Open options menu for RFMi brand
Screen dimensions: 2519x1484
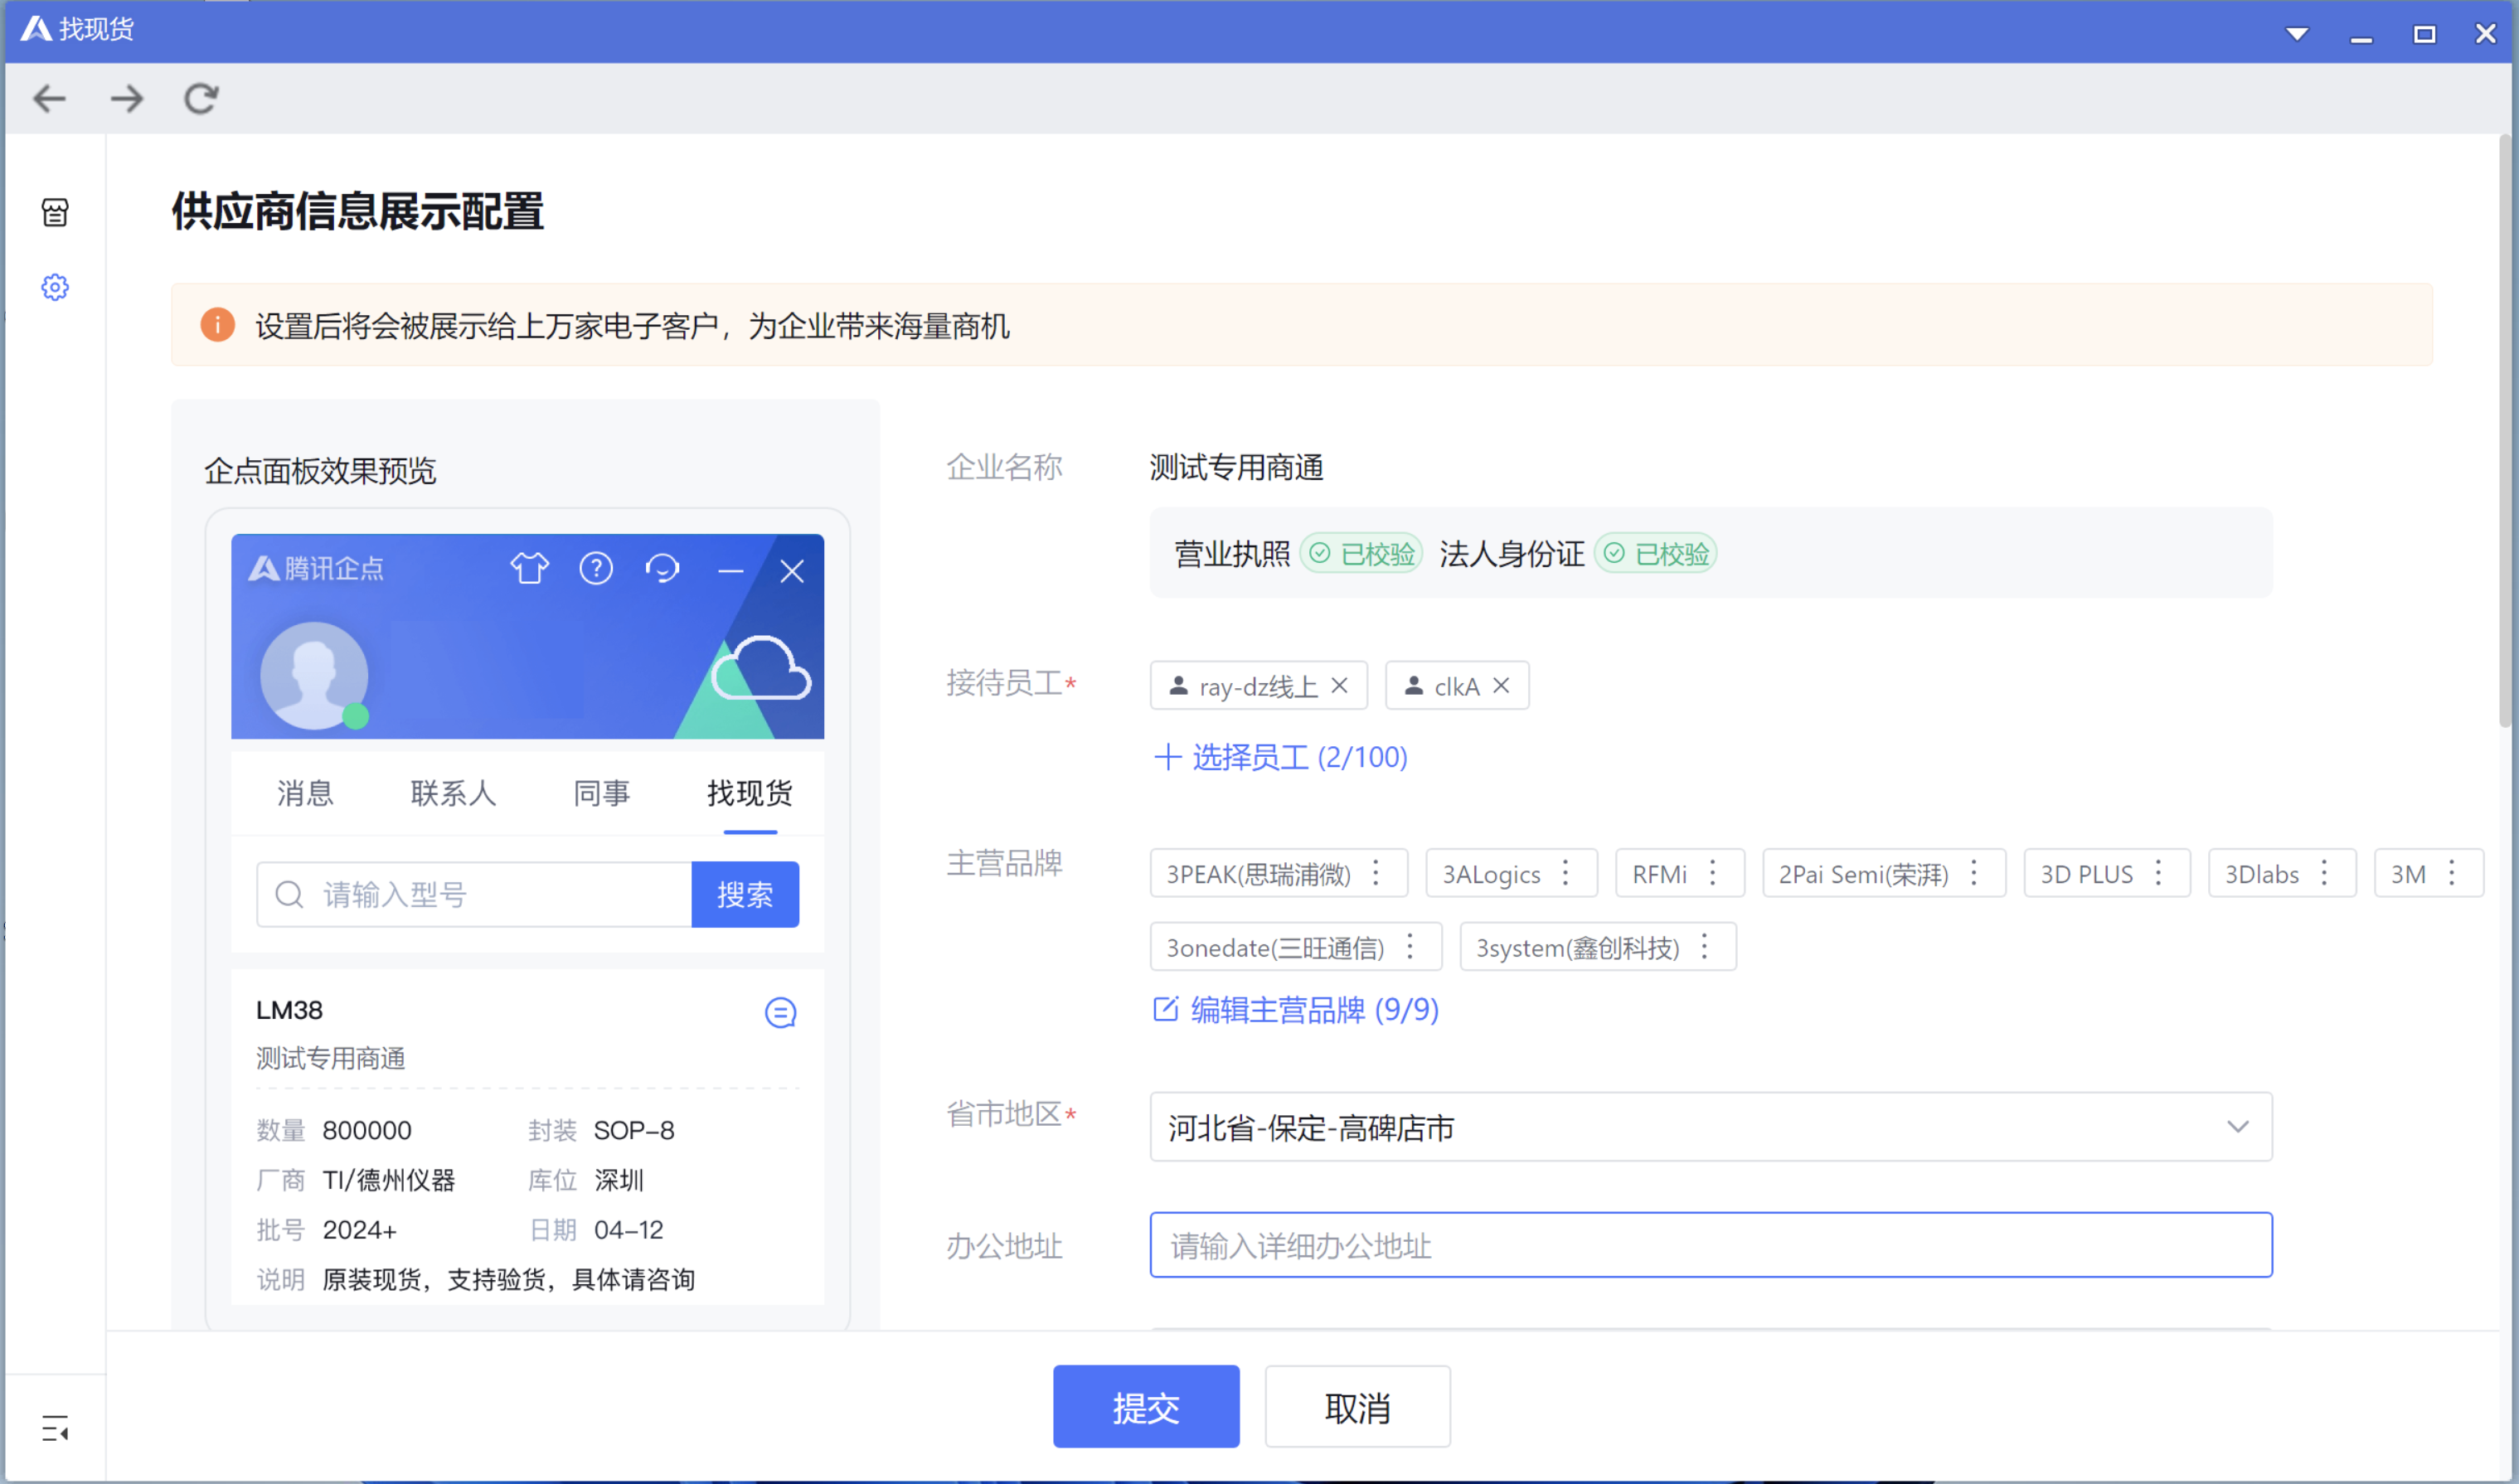click(1713, 873)
